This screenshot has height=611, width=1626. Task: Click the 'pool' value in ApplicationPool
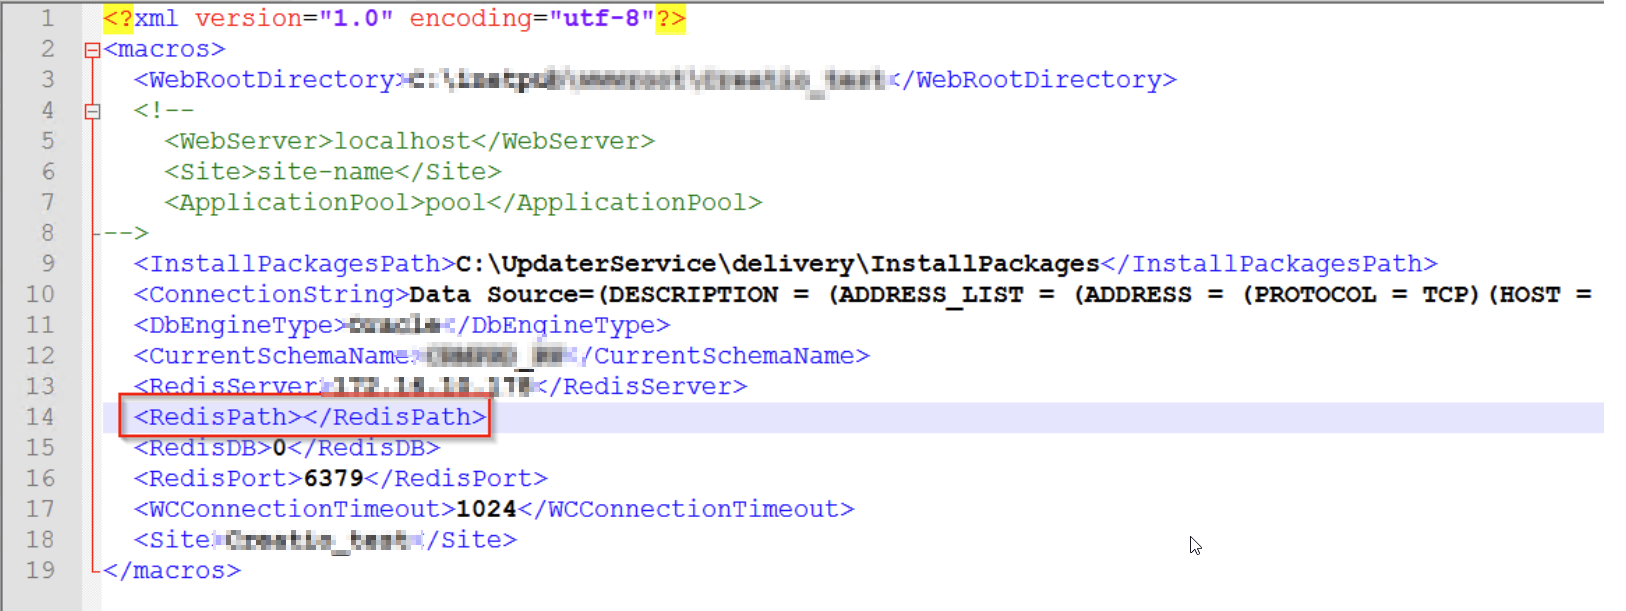[x=455, y=203]
